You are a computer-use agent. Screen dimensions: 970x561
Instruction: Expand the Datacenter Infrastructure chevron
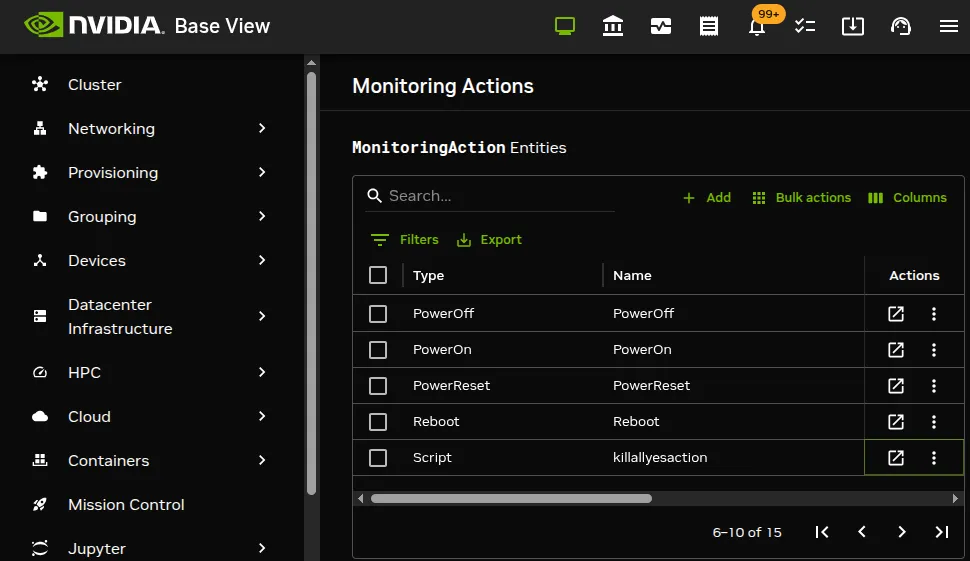(x=262, y=316)
